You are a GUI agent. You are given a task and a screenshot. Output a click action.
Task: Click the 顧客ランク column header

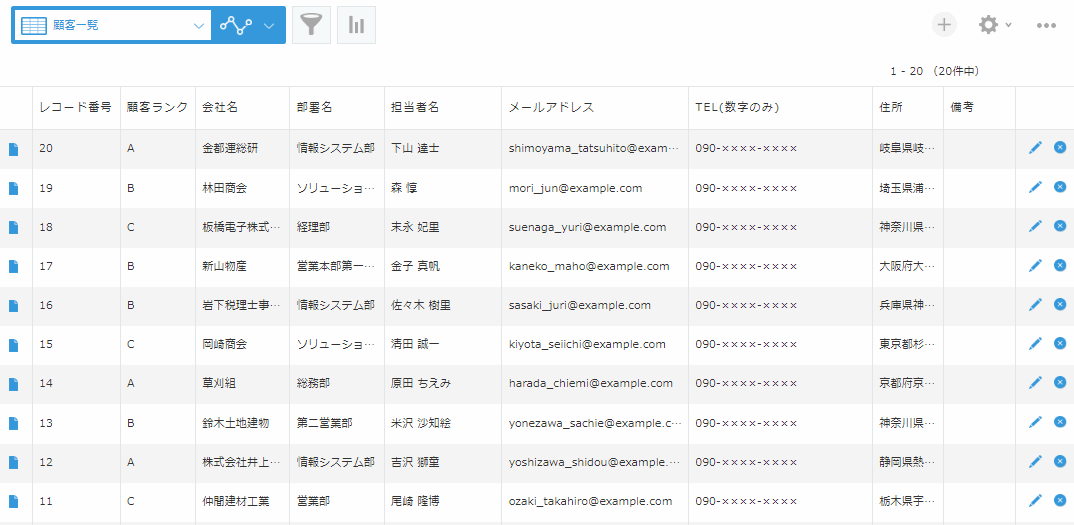(x=157, y=107)
